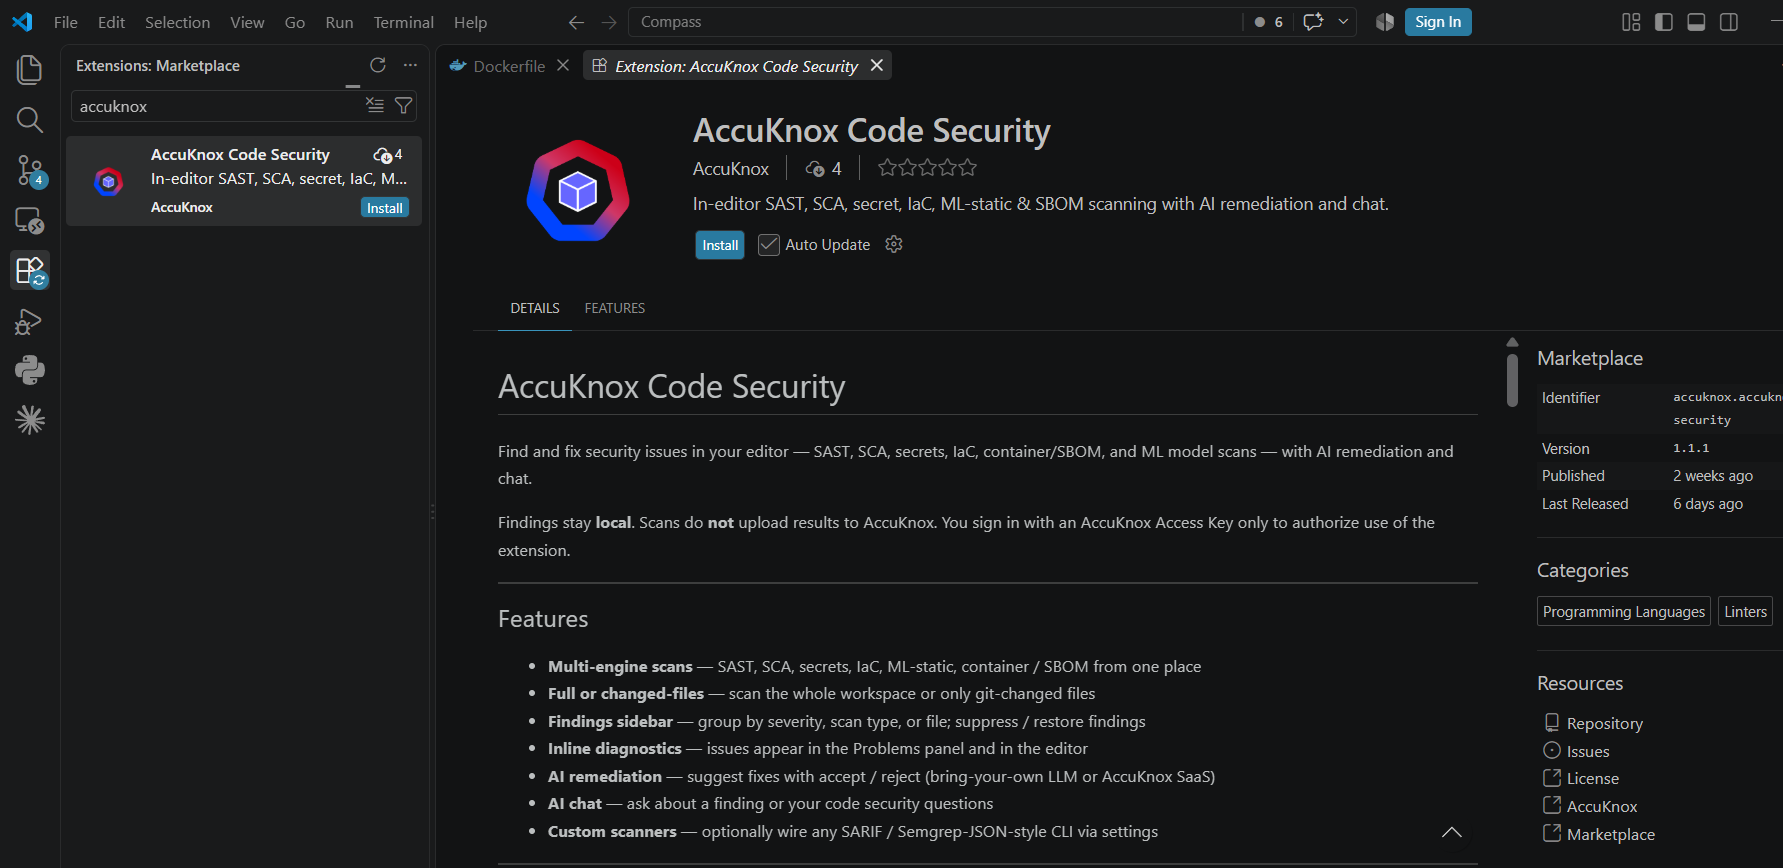Click the version value 1.1.1

pos(1691,448)
